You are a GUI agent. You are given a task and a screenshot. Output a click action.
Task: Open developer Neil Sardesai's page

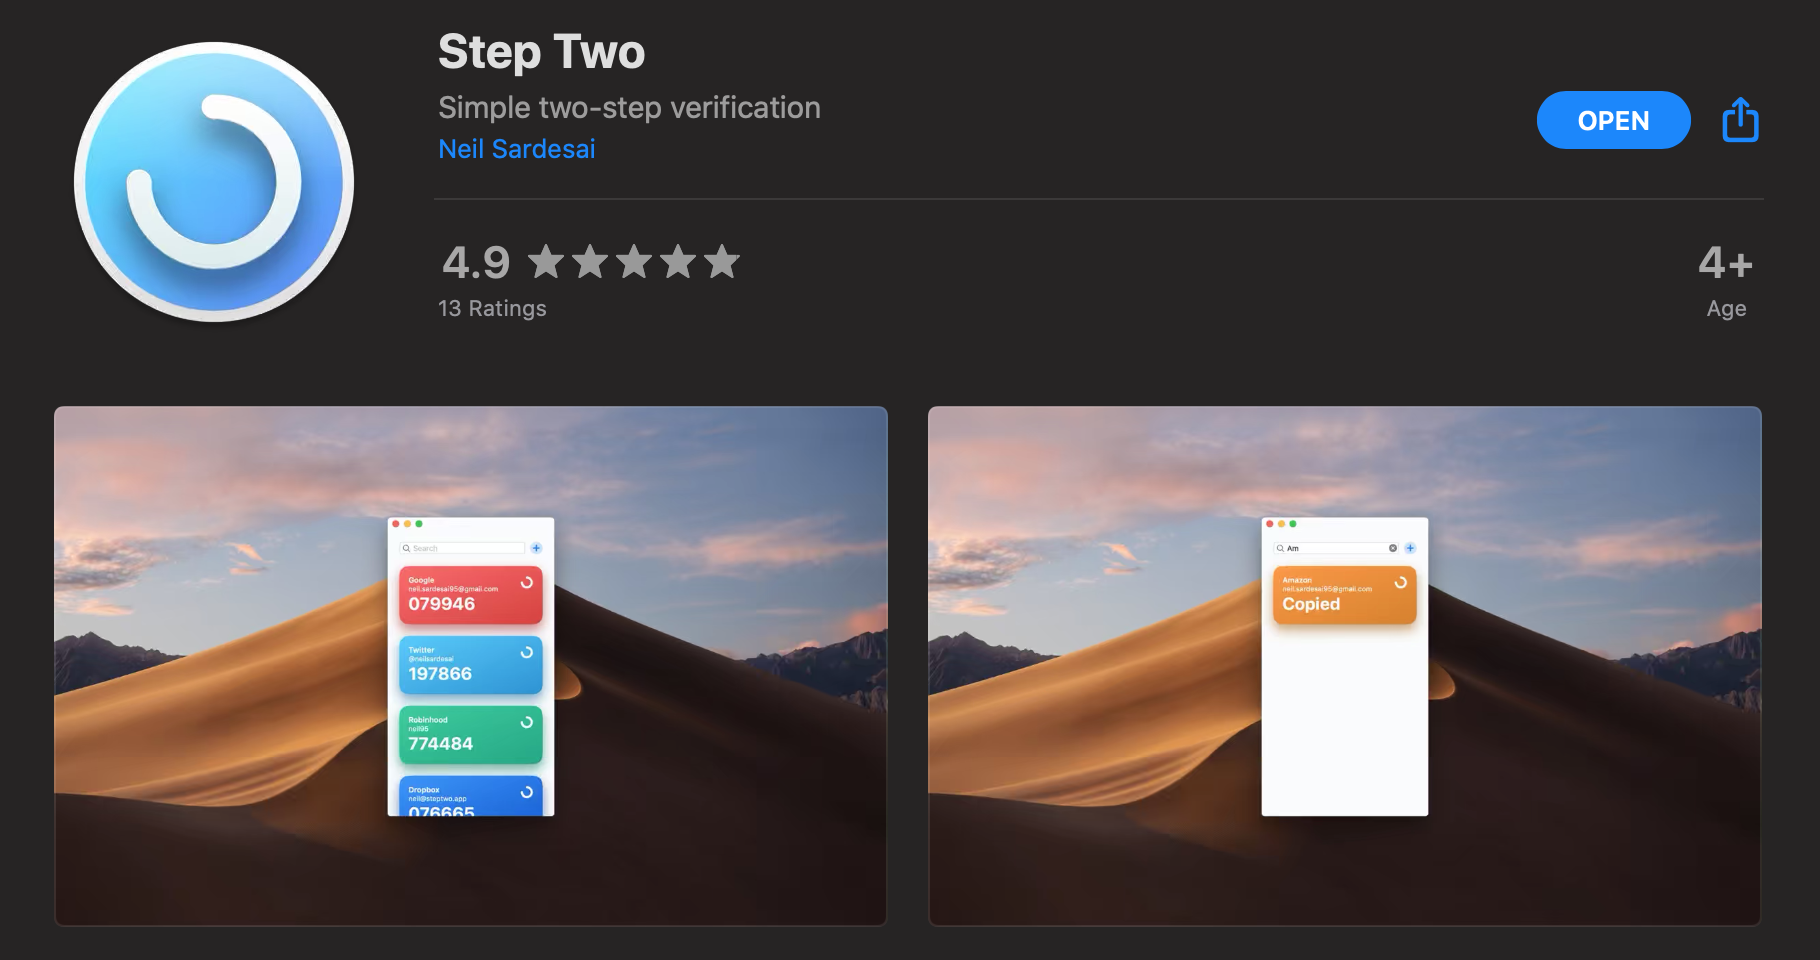click(516, 149)
